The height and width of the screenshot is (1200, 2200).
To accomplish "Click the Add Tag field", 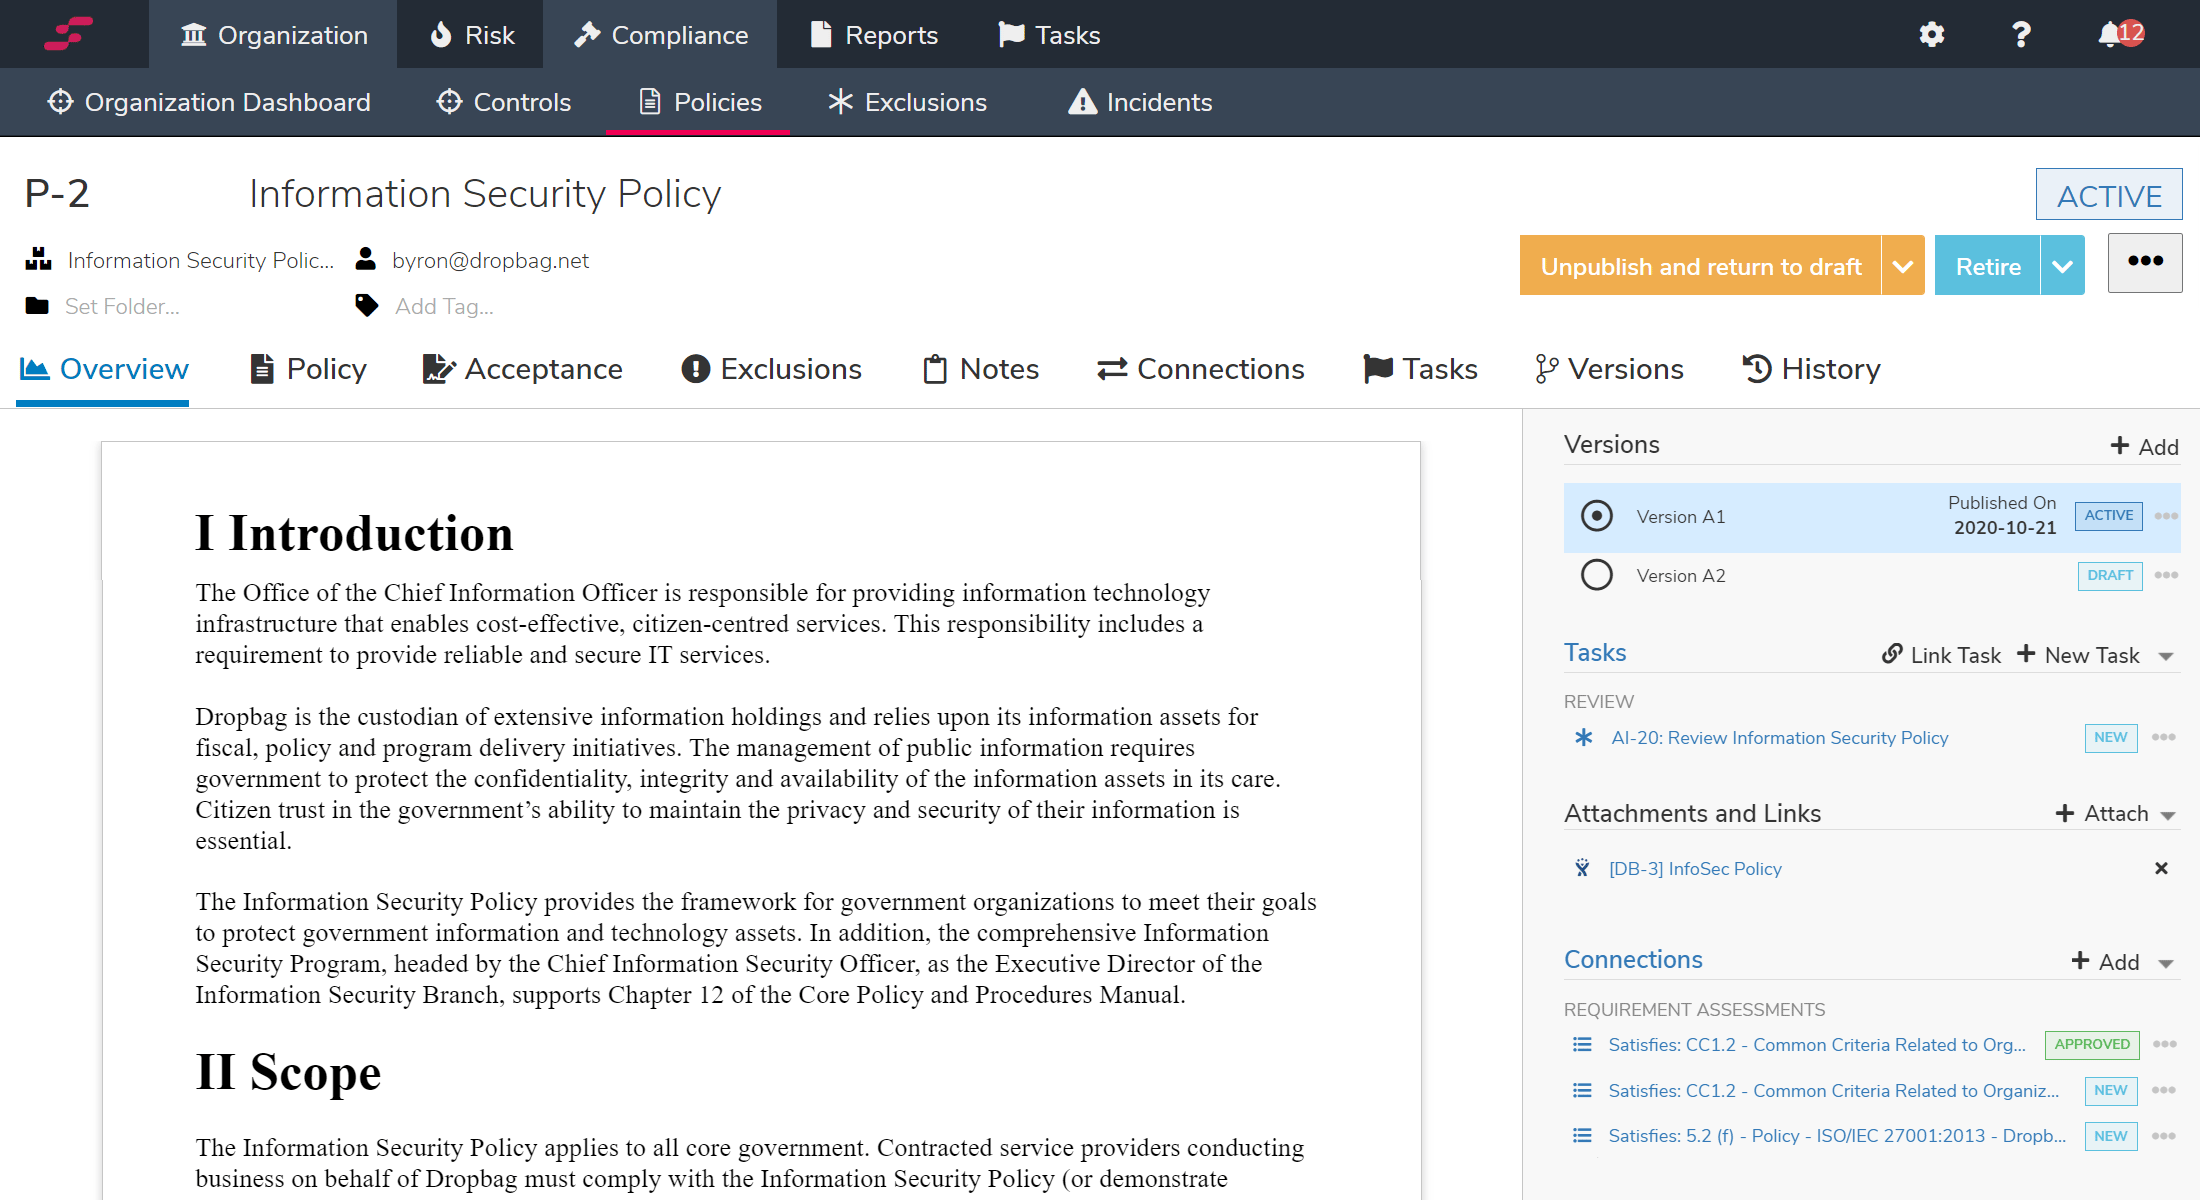I will (444, 306).
